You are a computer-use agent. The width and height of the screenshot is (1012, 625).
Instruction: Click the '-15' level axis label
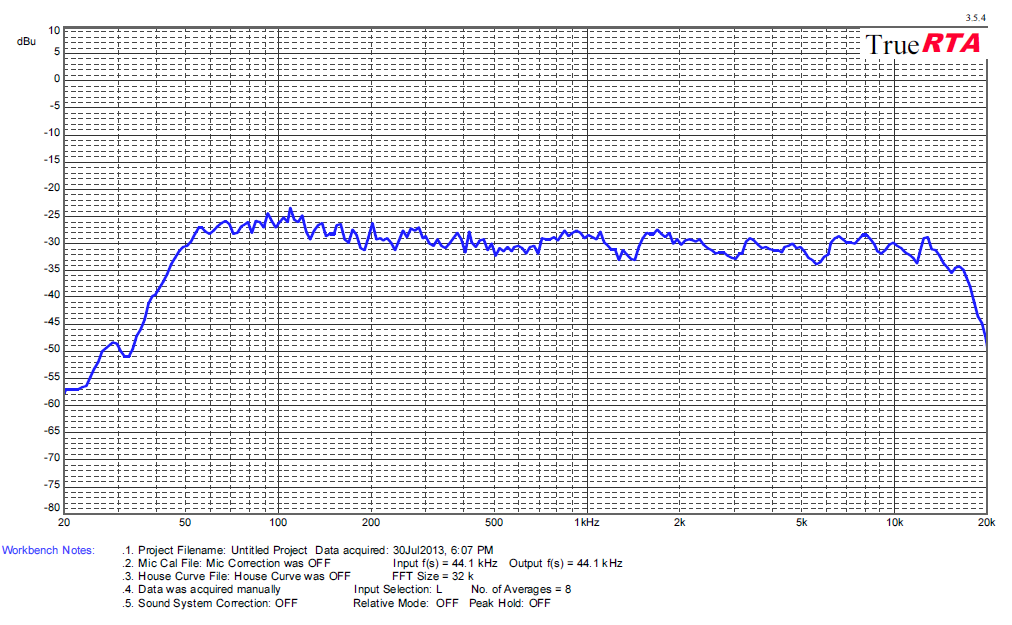coord(52,159)
